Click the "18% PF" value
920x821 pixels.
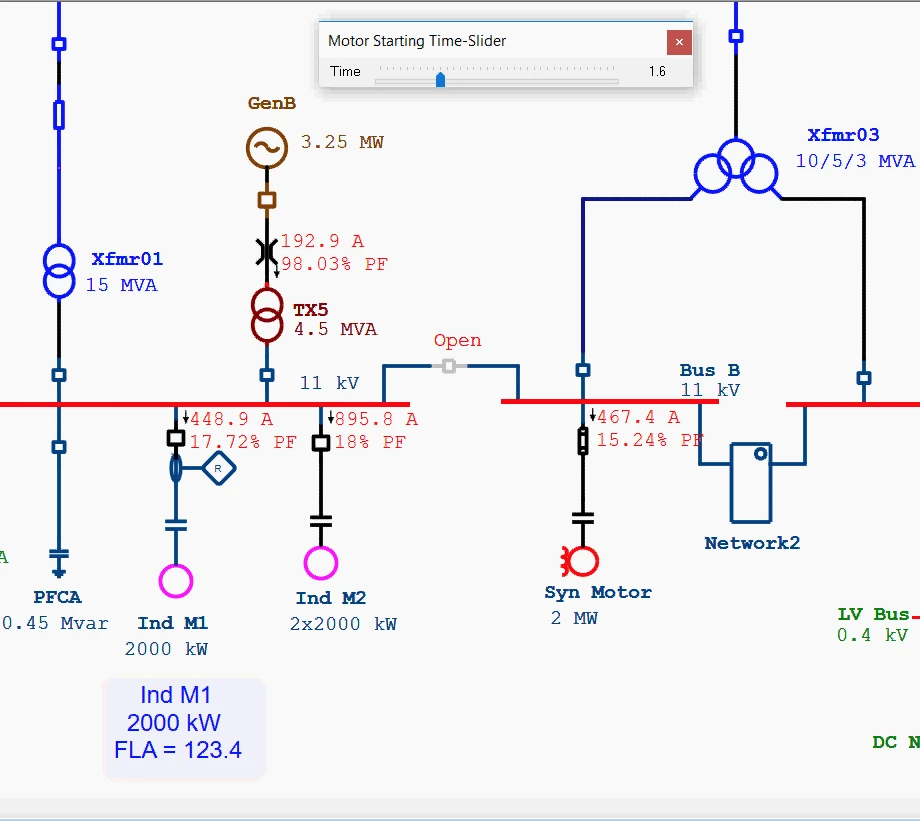370,442
